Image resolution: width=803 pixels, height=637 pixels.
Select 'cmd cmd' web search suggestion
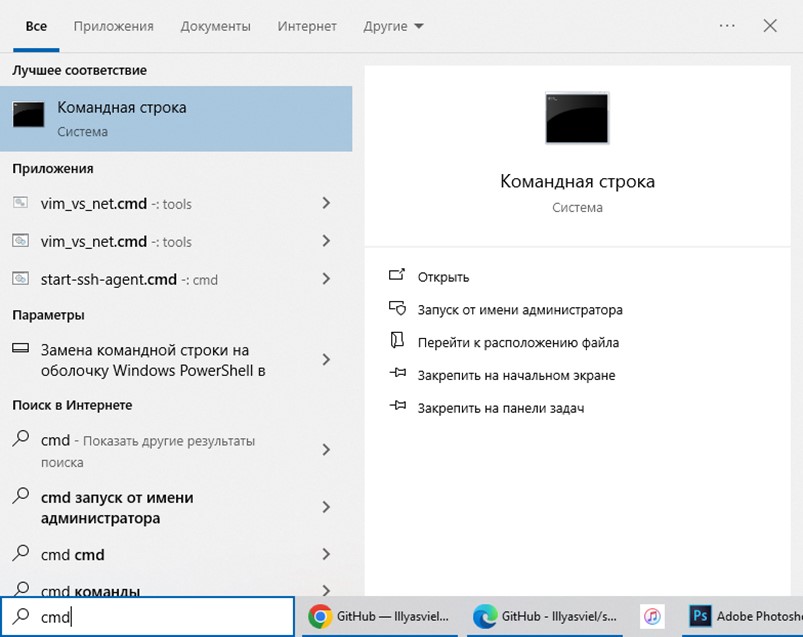[x=73, y=555]
